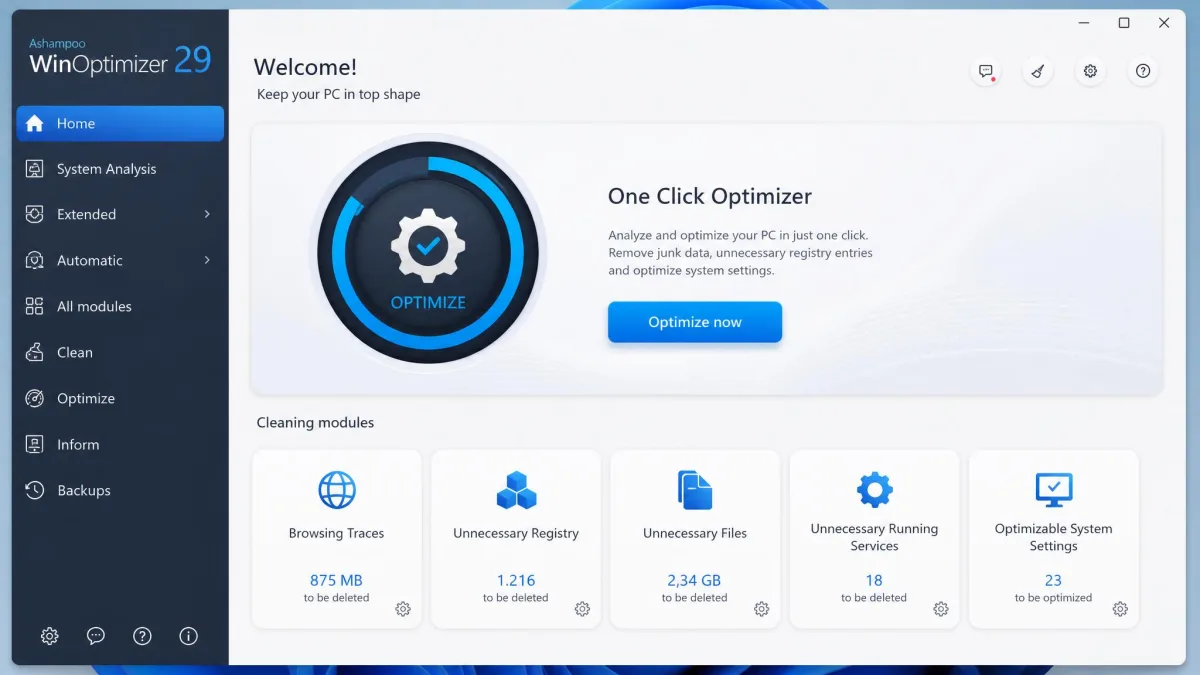Click the Cleaning modules heading
The width and height of the screenshot is (1200, 675).
pyautogui.click(x=315, y=422)
